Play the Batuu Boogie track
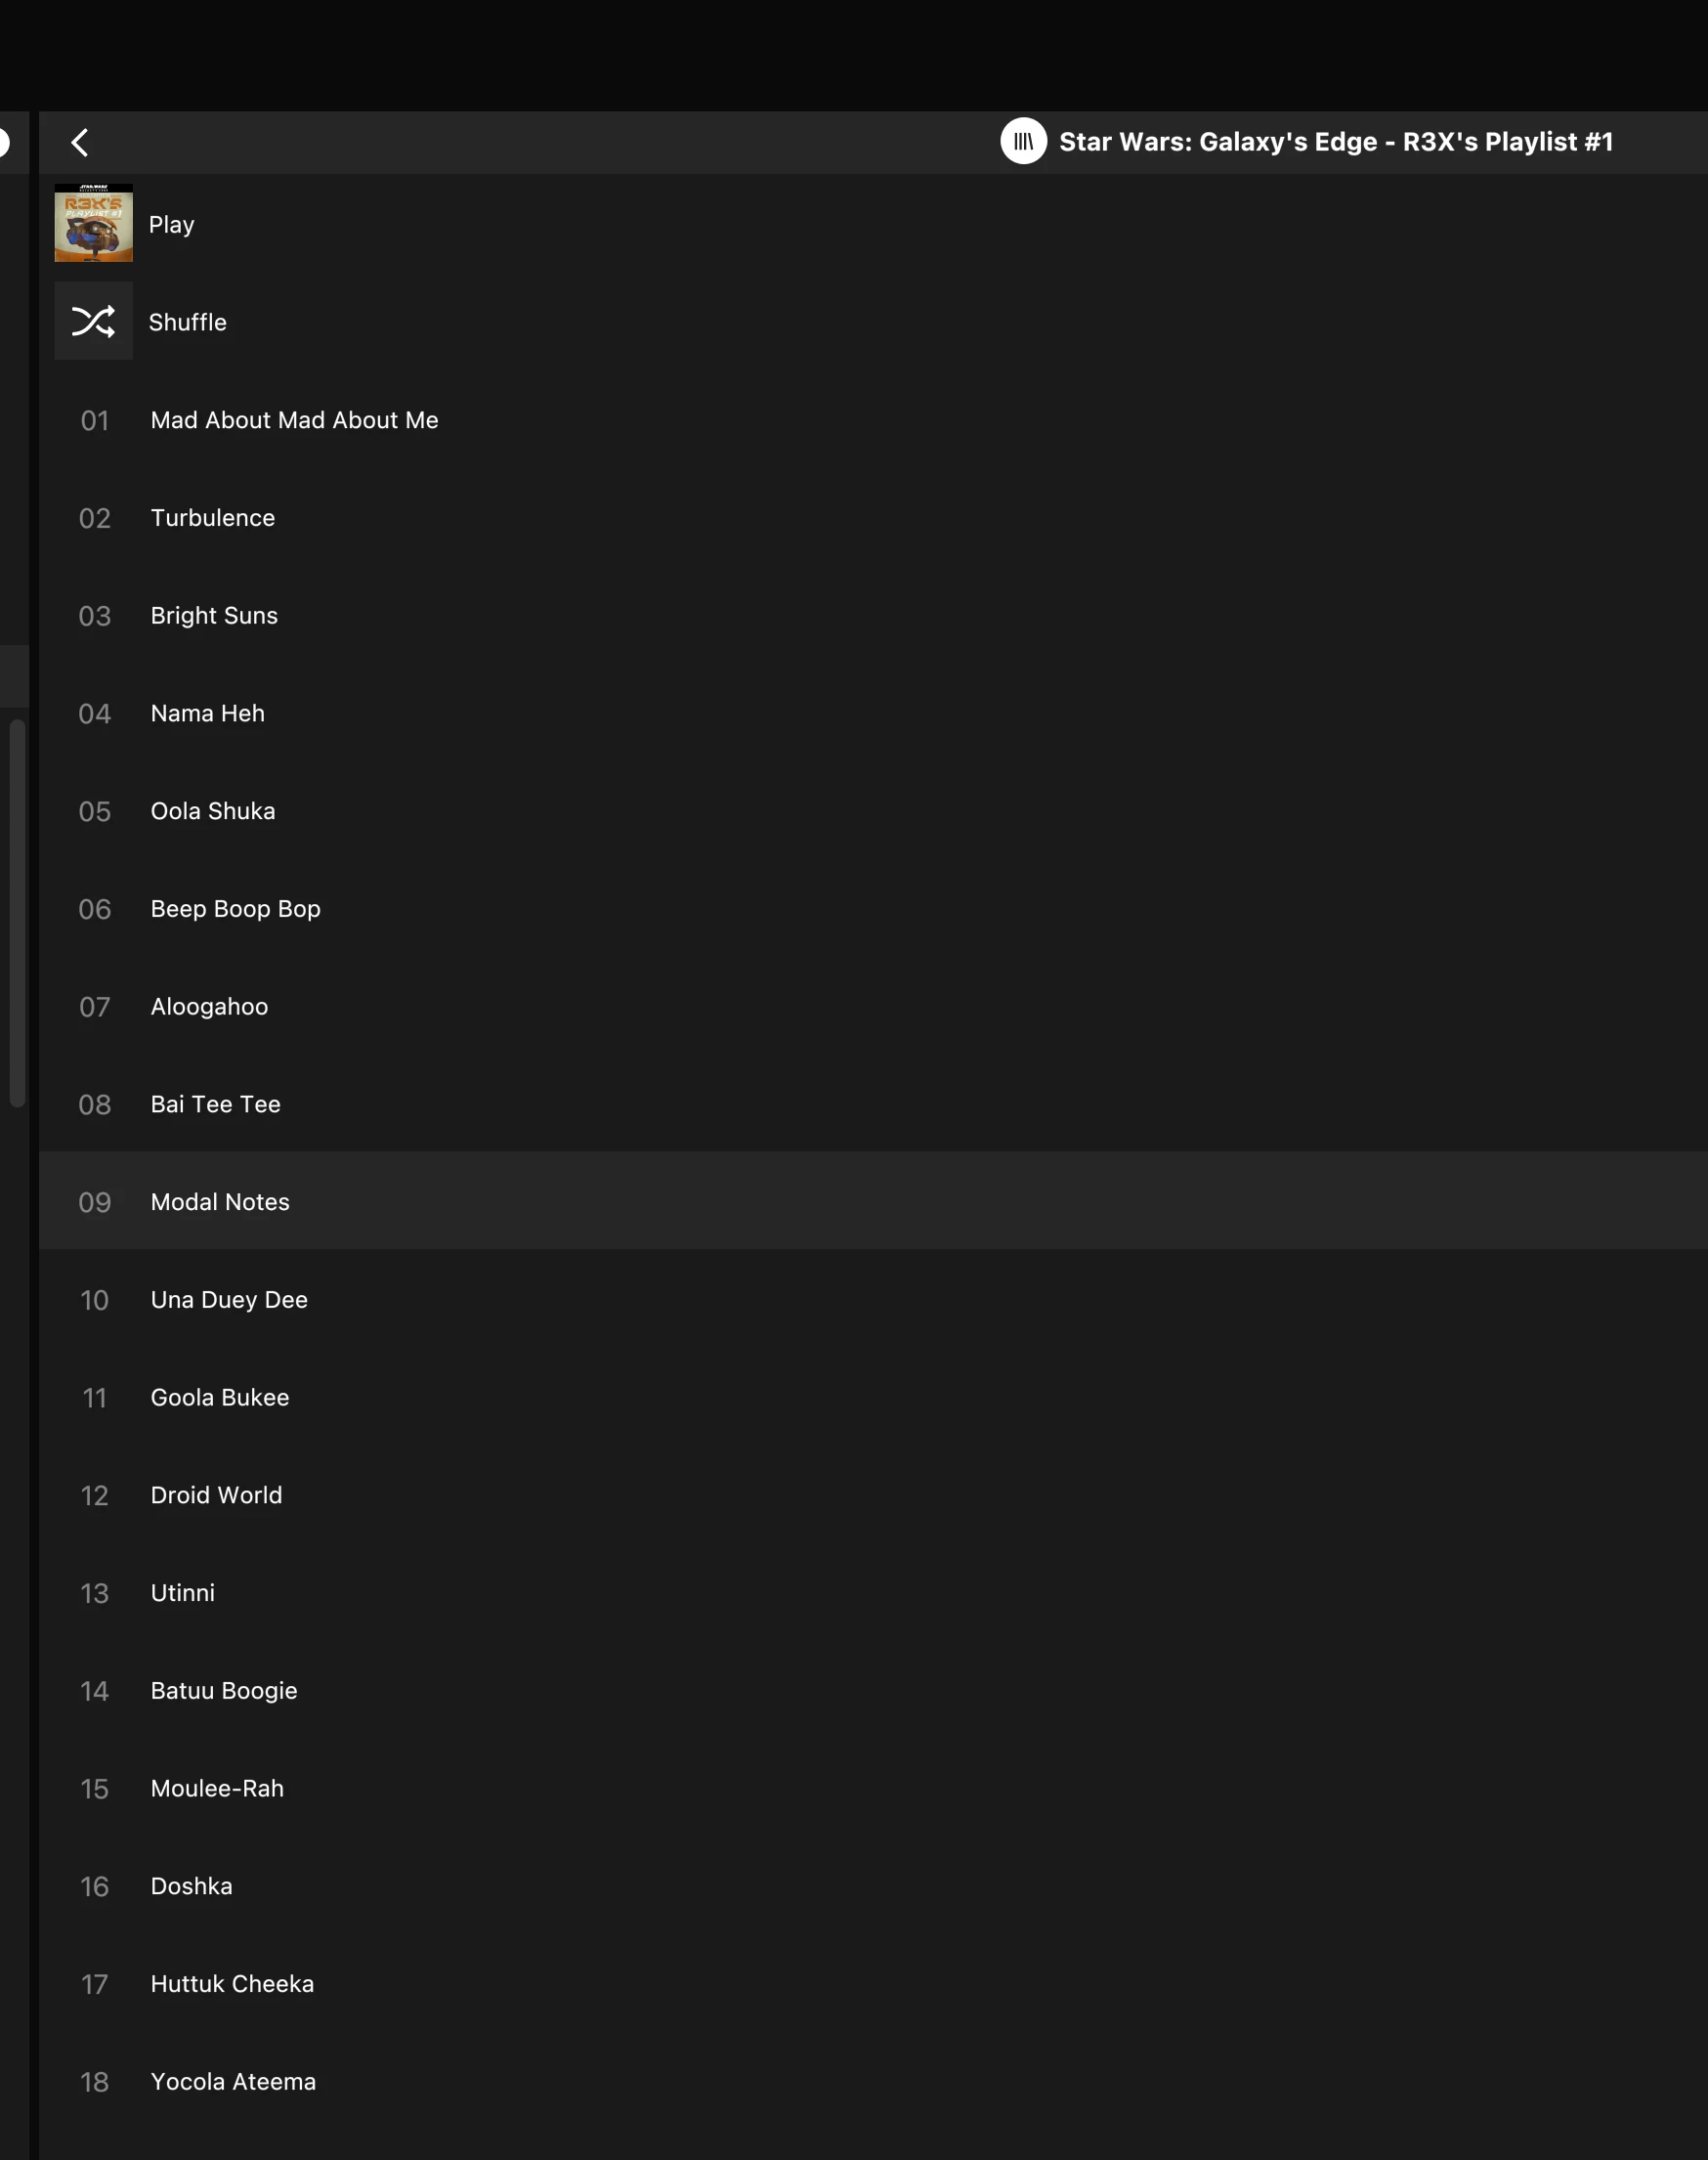Image resolution: width=1708 pixels, height=2160 pixels. tap(224, 1691)
